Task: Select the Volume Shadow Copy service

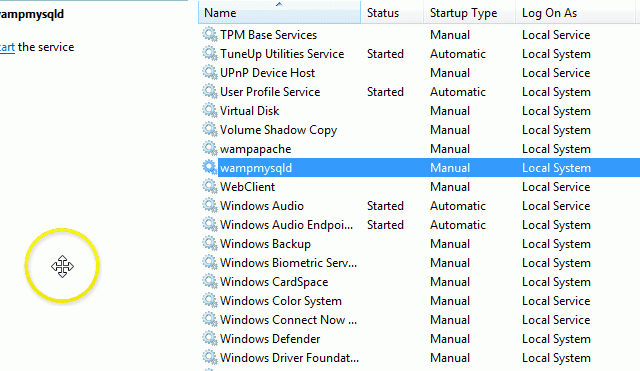Action: point(278,130)
